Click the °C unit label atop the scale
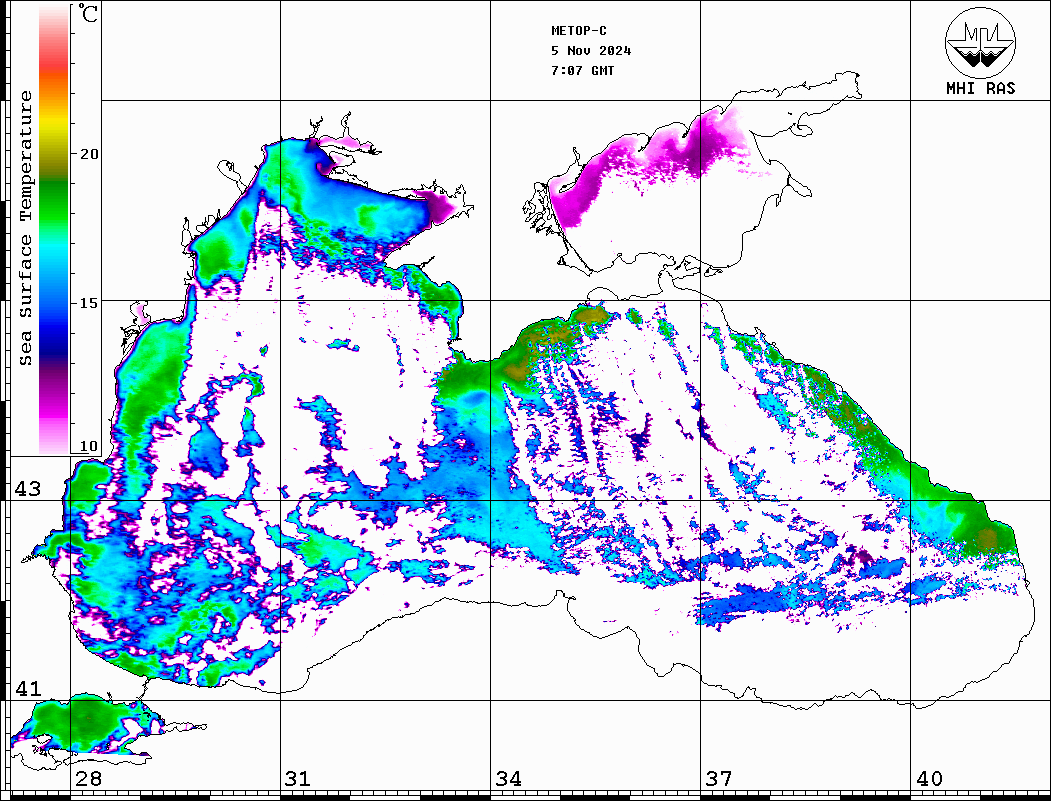Image resolution: width=1051 pixels, height=801 pixels. pos(88,13)
